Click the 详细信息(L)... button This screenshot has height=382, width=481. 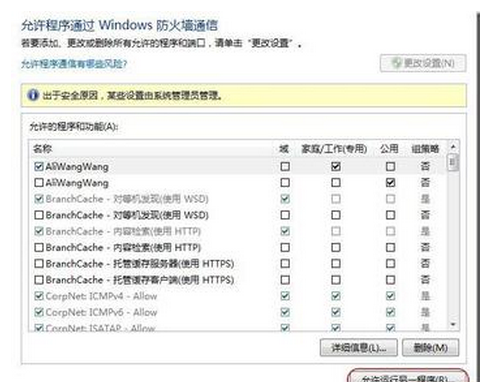click(359, 348)
